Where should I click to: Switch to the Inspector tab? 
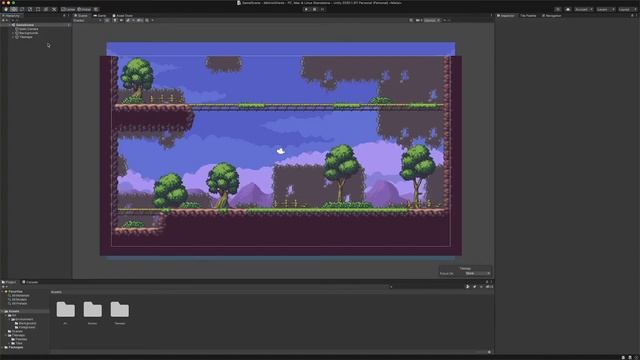click(506, 16)
